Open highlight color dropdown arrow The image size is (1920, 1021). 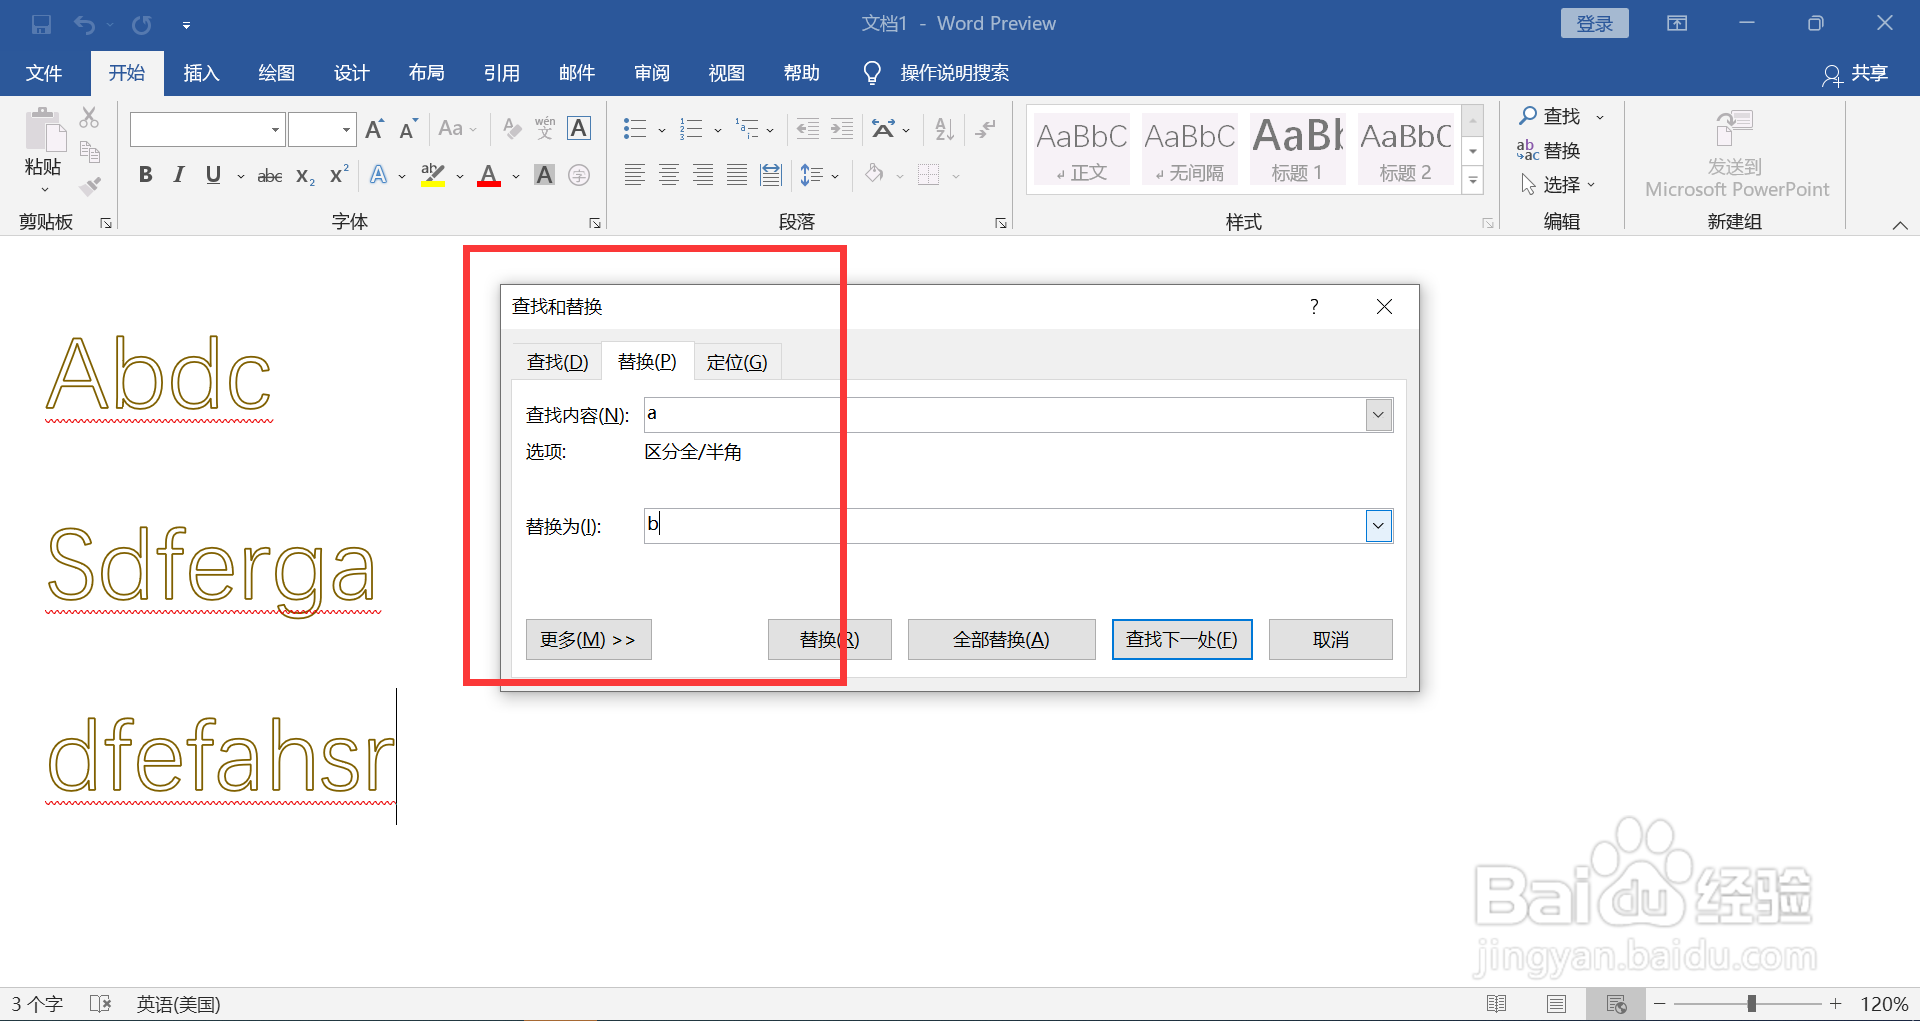460,176
